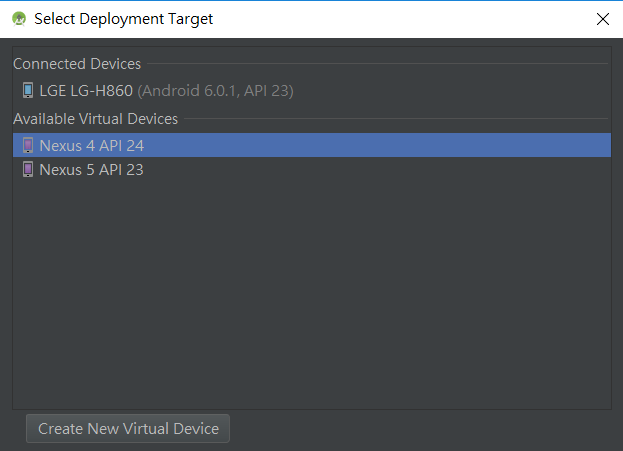
Task: Click the Nexus 5 API 23 emulator icon
Action: (28, 169)
